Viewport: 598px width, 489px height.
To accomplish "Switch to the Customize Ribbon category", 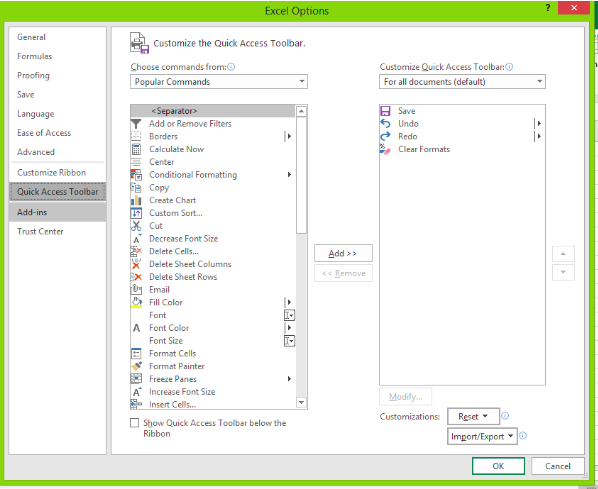I will click(51, 172).
